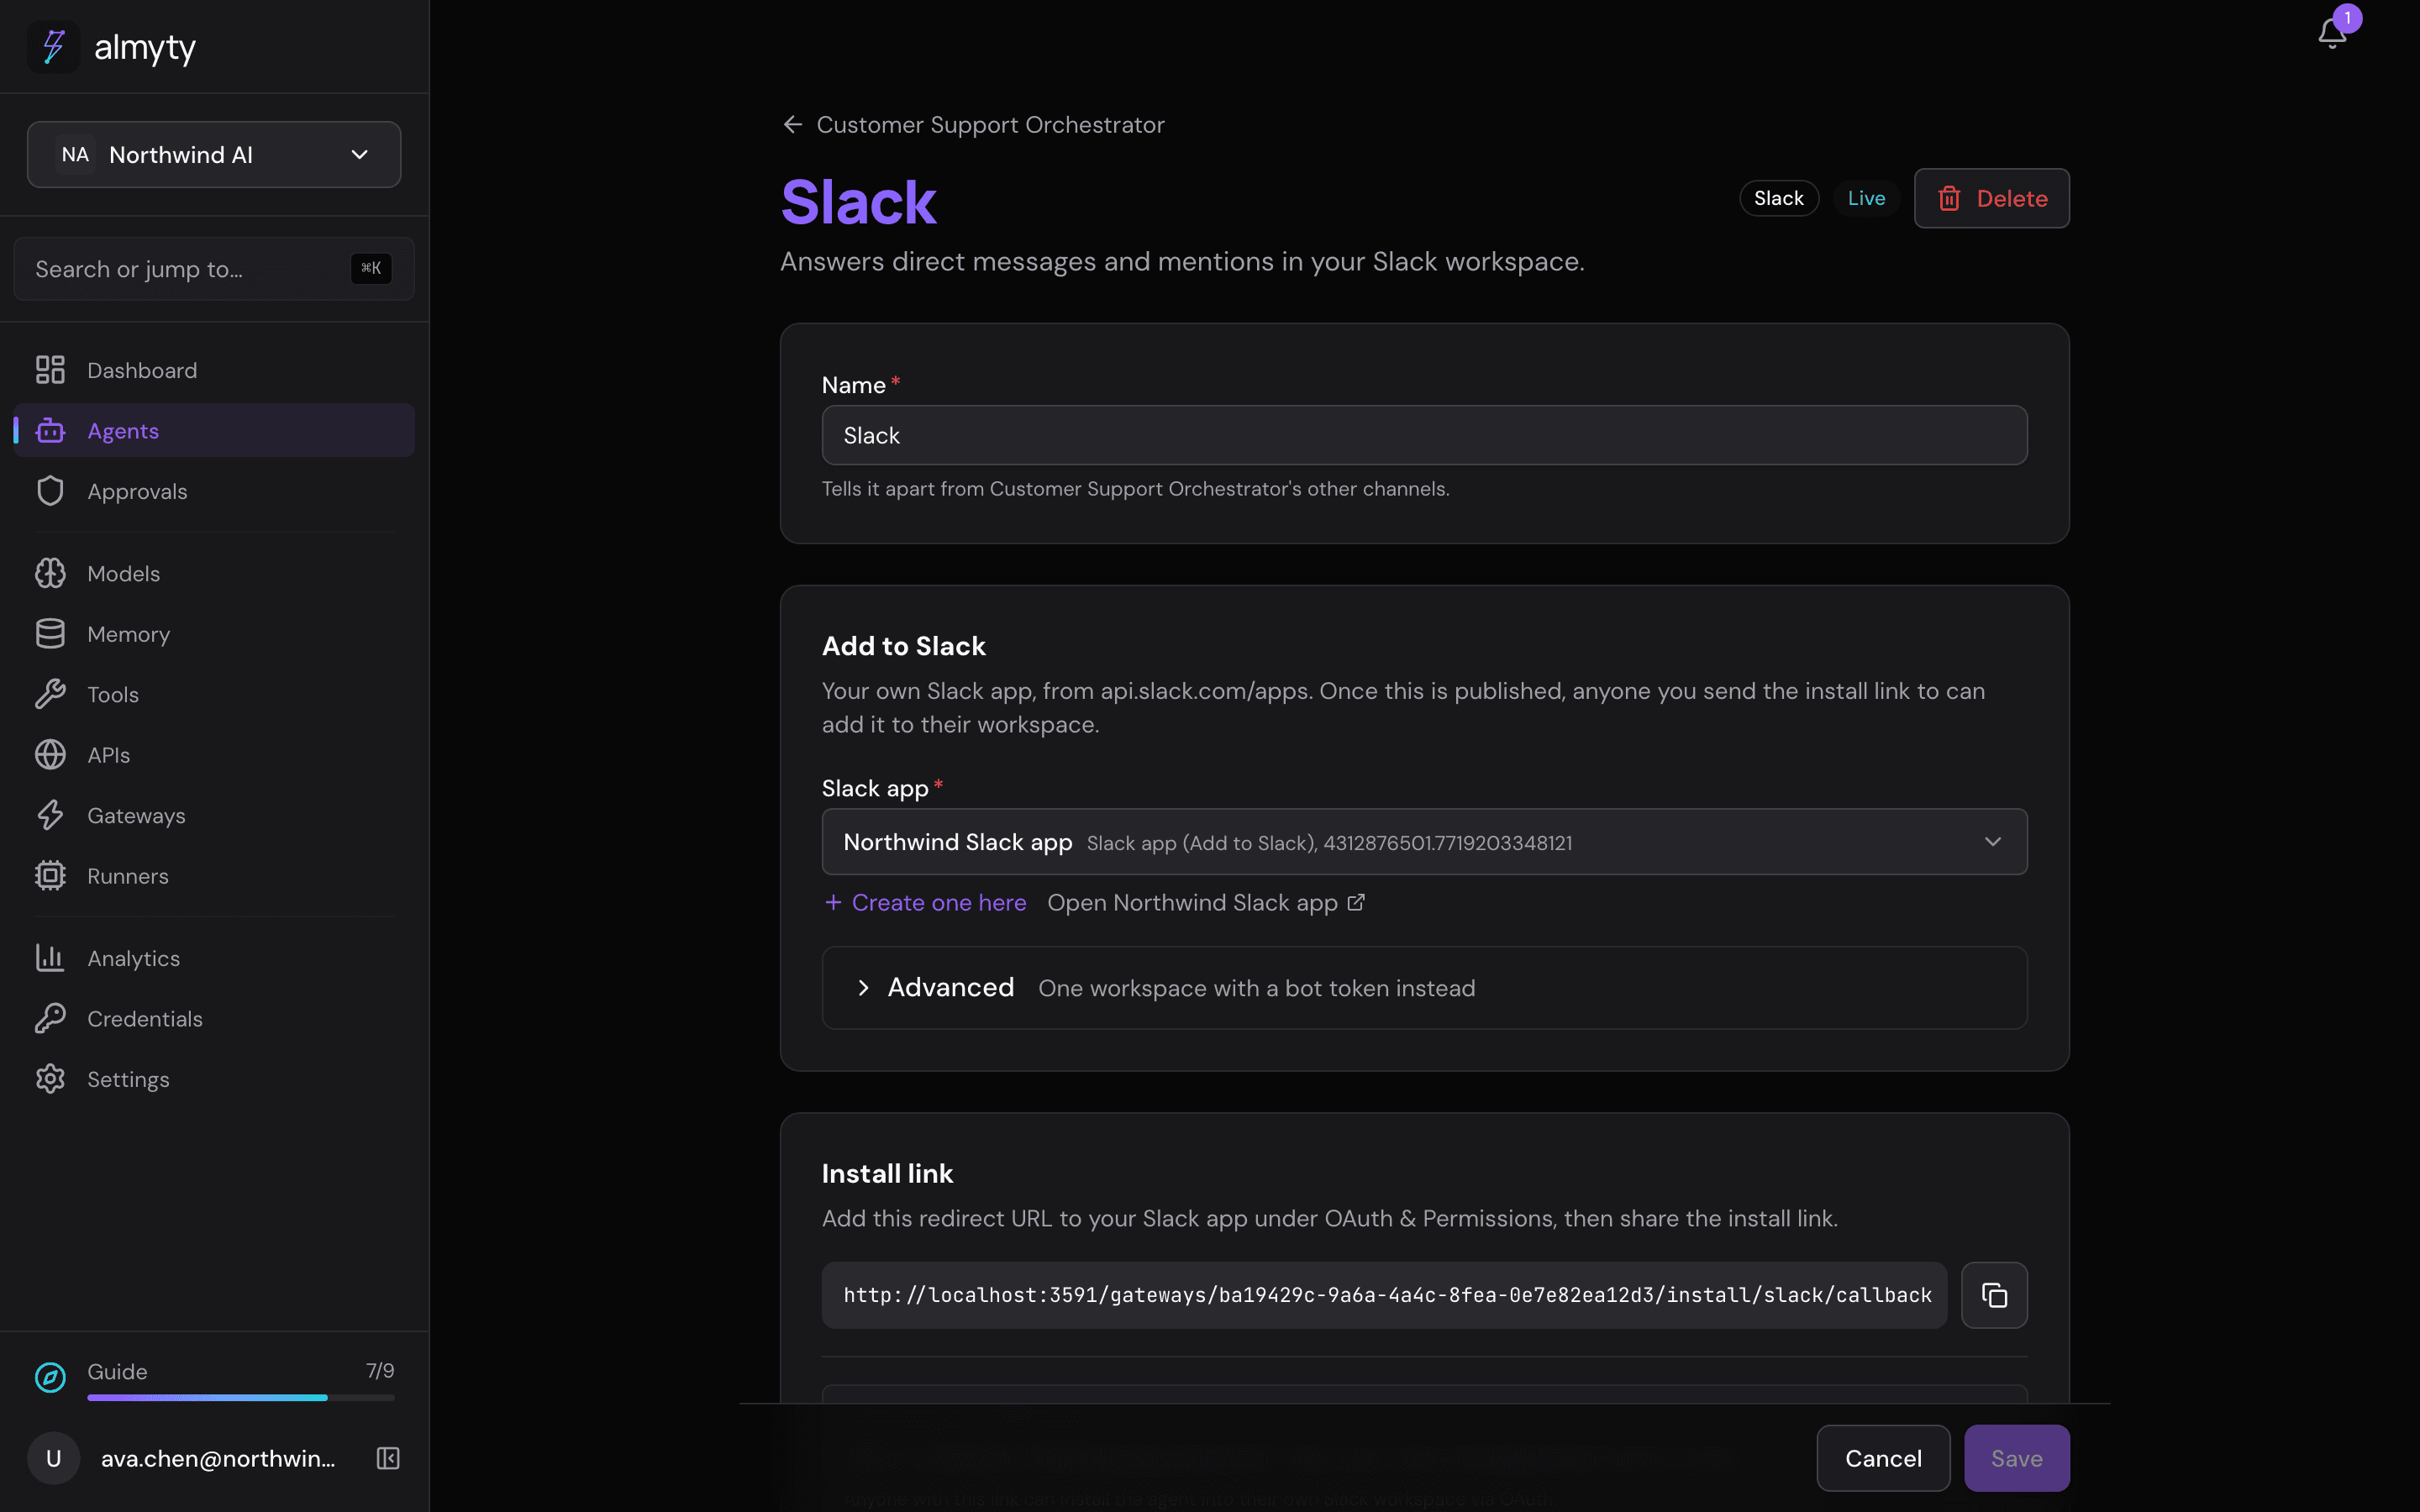Click the Slack type badge
Screen dimensions: 2420x1512
(1778, 198)
